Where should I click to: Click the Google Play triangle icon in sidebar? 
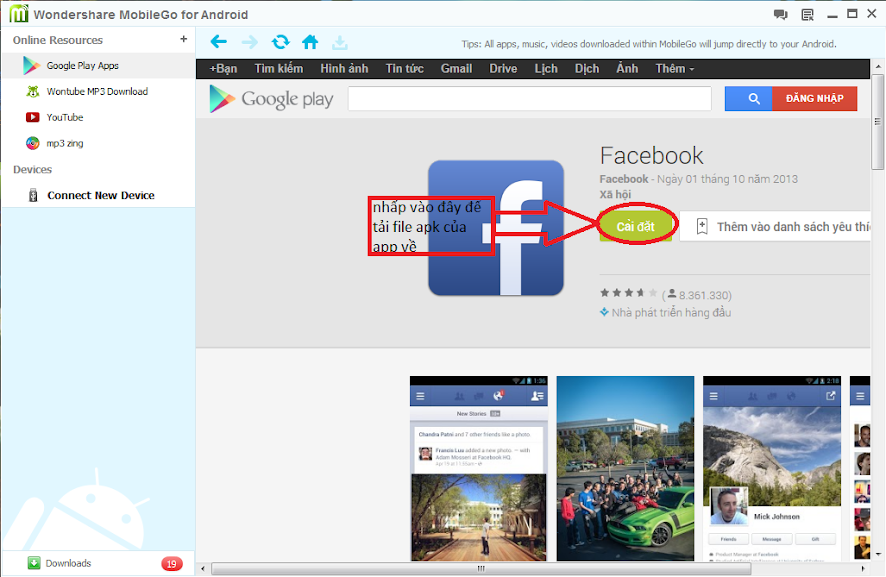[31, 66]
